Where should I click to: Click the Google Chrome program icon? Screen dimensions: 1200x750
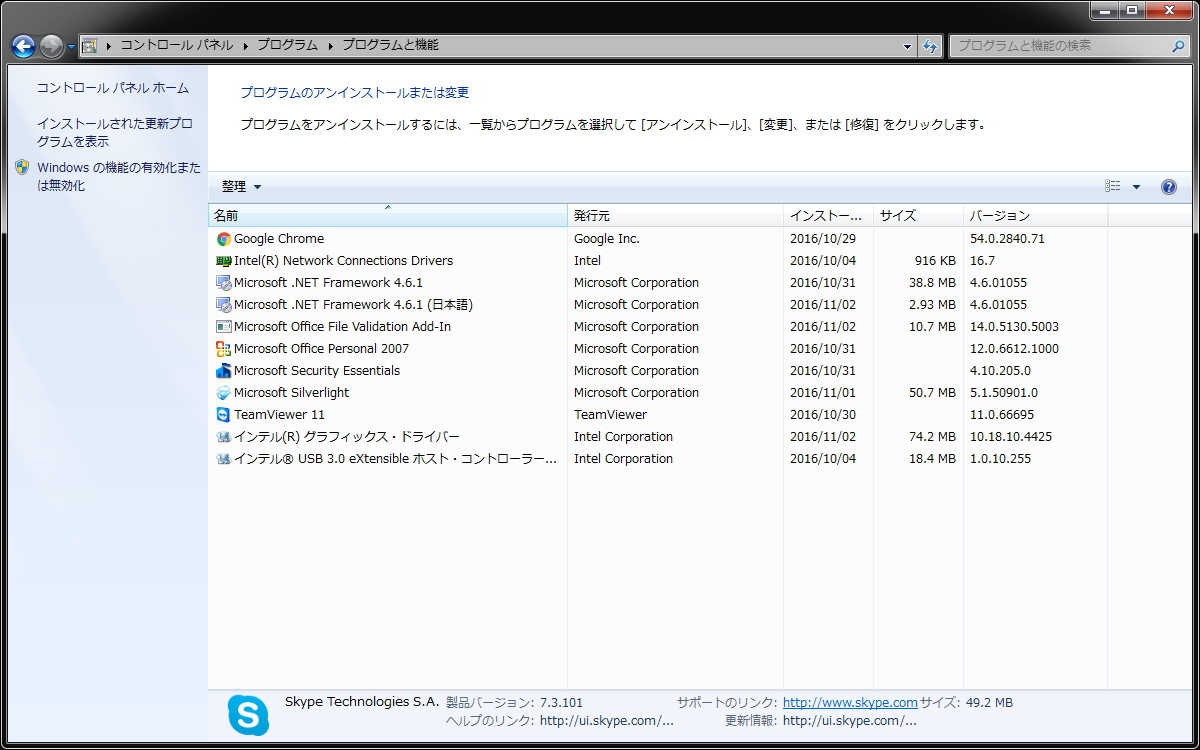coord(224,239)
